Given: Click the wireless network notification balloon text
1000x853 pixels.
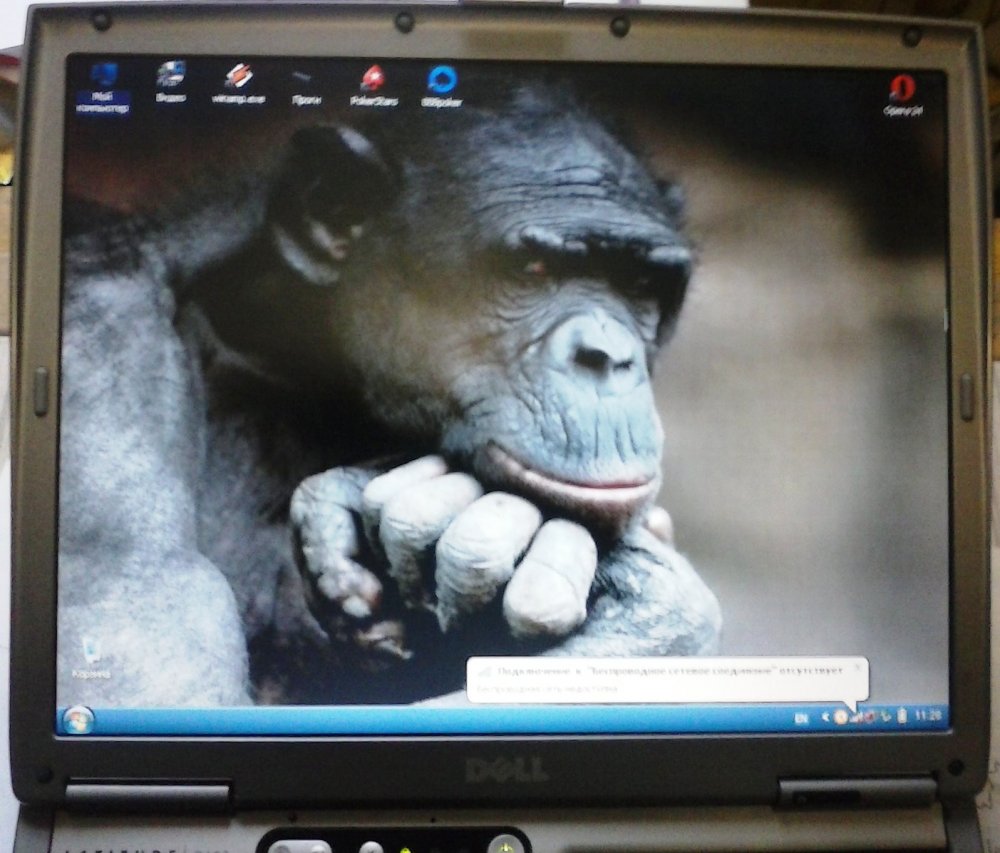Looking at the screenshot, I should point(660,672).
